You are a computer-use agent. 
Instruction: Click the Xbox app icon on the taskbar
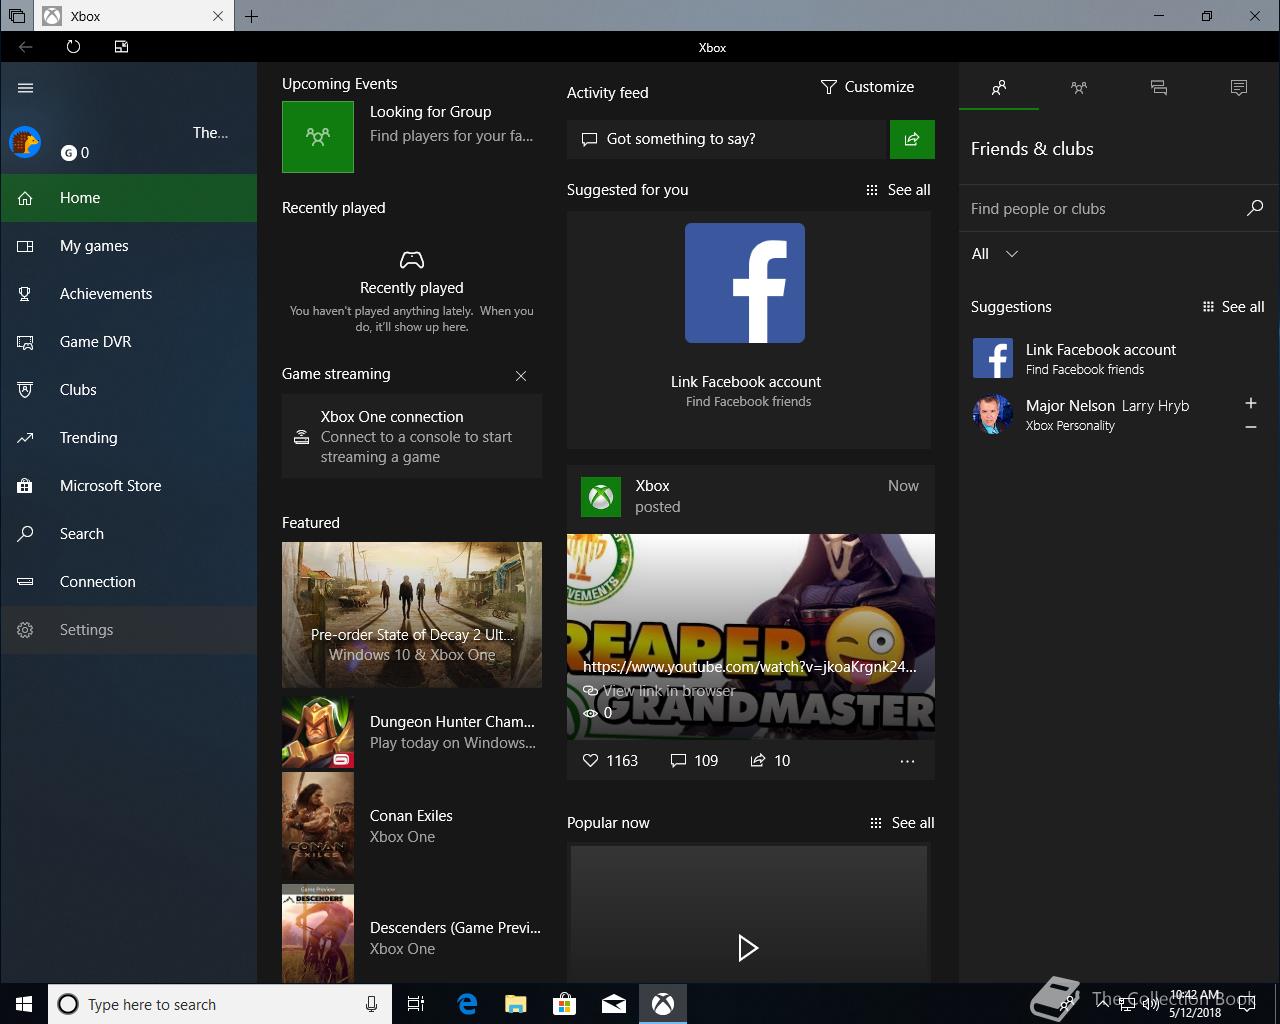(663, 1004)
